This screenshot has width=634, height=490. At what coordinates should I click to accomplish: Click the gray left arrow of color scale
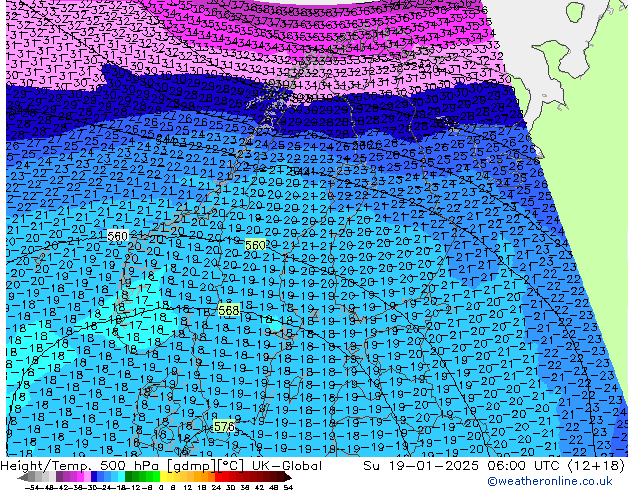(x=23, y=477)
